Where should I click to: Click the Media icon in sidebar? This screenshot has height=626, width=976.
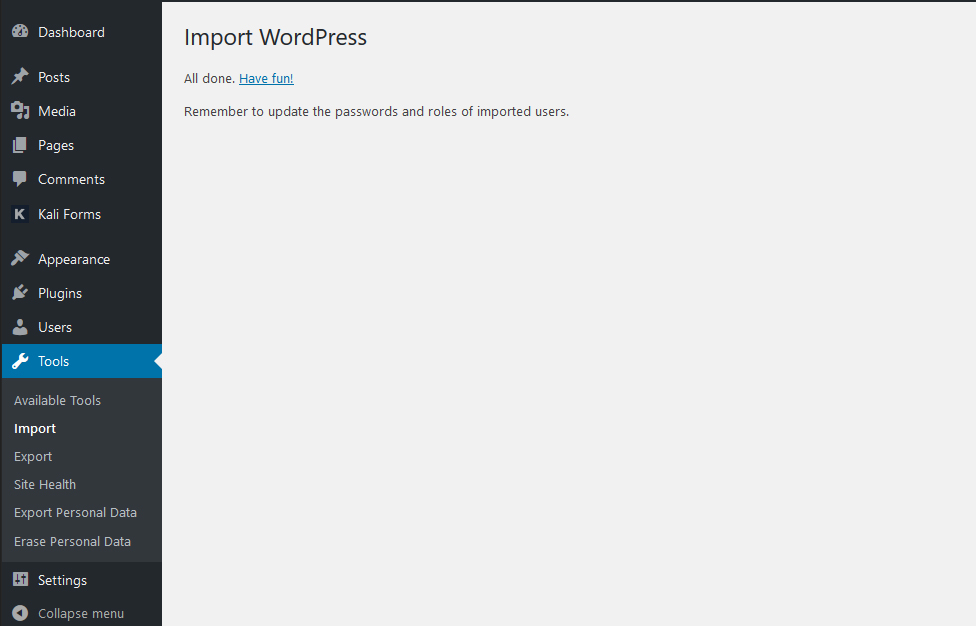click(x=20, y=110)
